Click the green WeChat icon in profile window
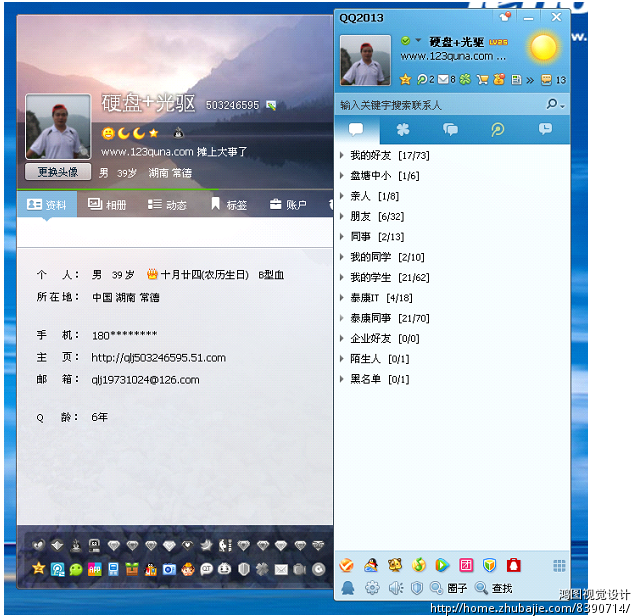Screen dimensions: 640x616 tap(76, 569)
